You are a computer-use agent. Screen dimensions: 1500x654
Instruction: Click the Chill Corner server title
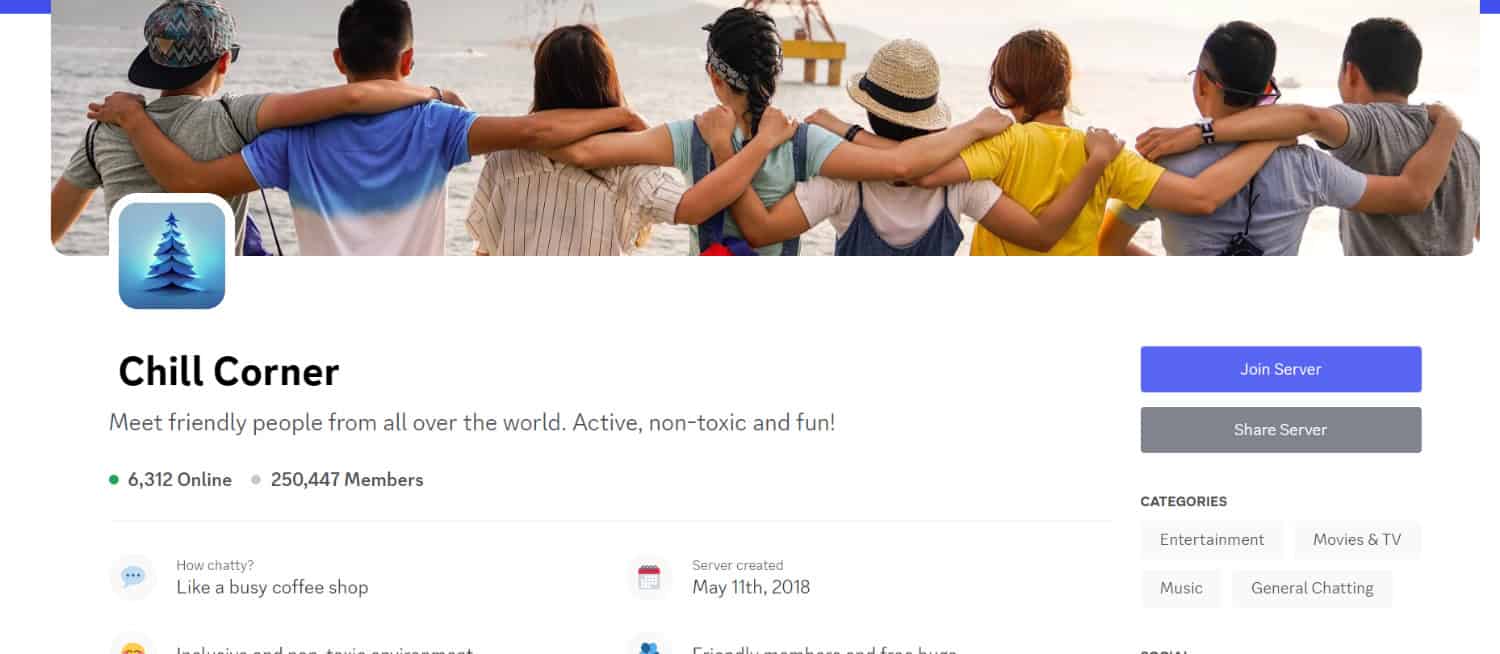(229, 372)
